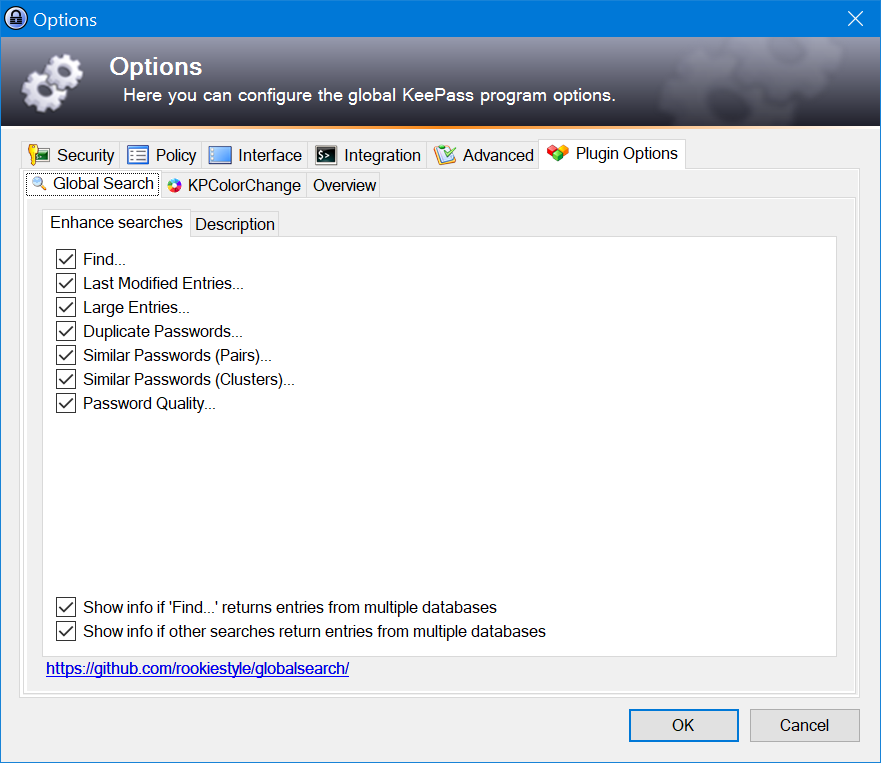Open the Overview plugin tab
This screenshot has height=763, width=881.
pyautogui.click(x=344, y=185)
